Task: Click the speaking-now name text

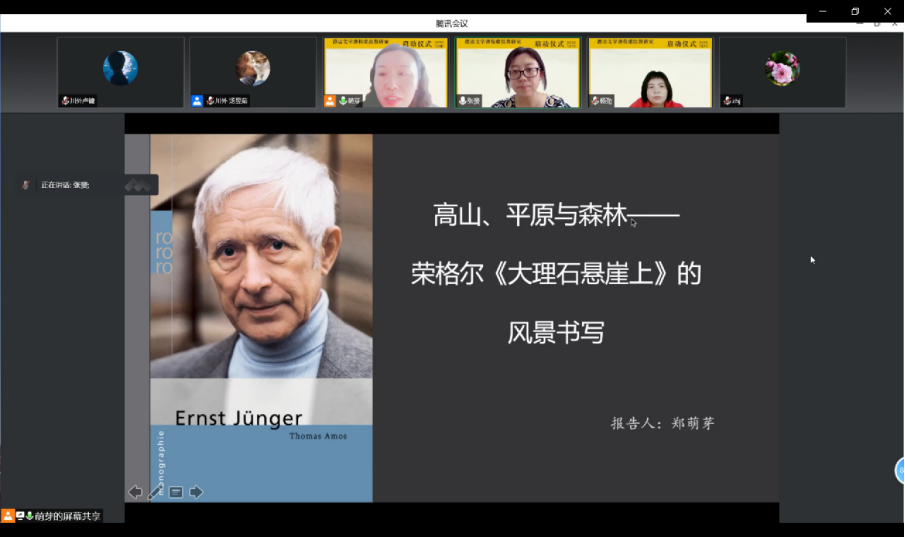Action: (65, 185)
